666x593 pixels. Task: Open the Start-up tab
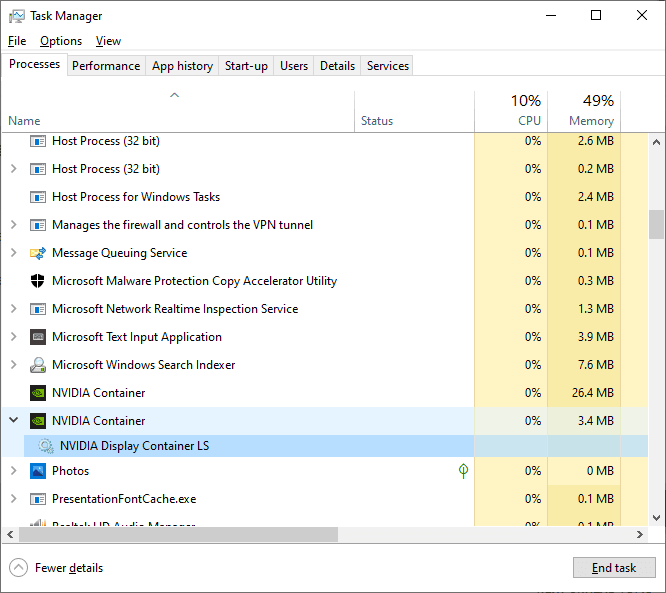pyautogui.click(x=246, y=66)
